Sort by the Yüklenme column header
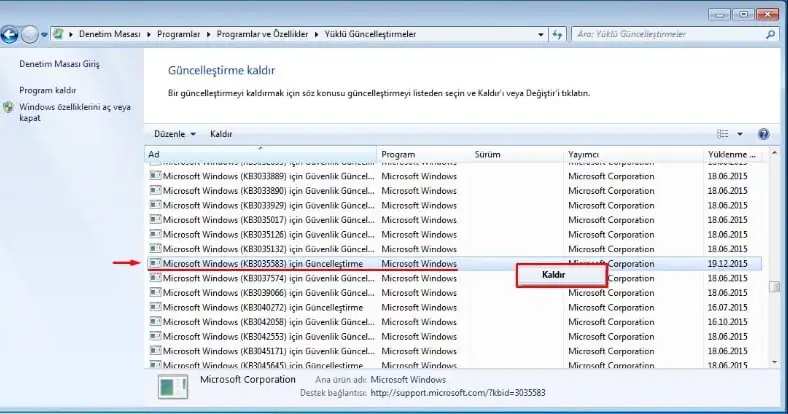Image resolution: width=788 pixels, height=414 pixels. (733, 154)
